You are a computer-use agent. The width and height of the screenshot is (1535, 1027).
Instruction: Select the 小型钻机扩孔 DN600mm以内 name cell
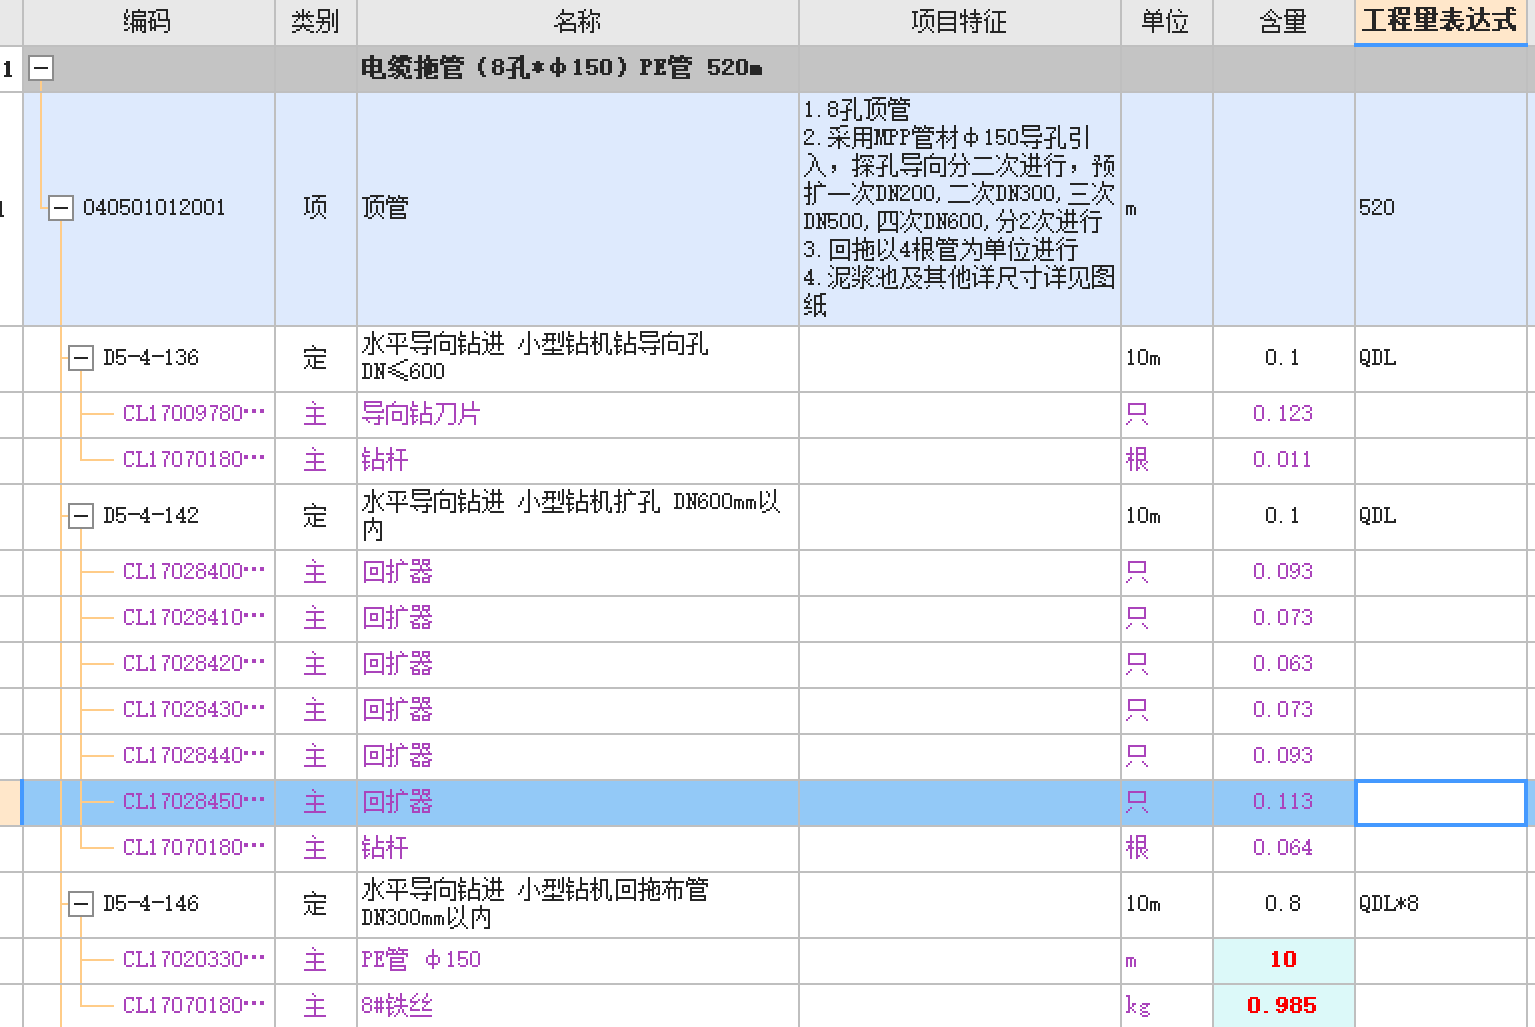[x=578, y=517]
